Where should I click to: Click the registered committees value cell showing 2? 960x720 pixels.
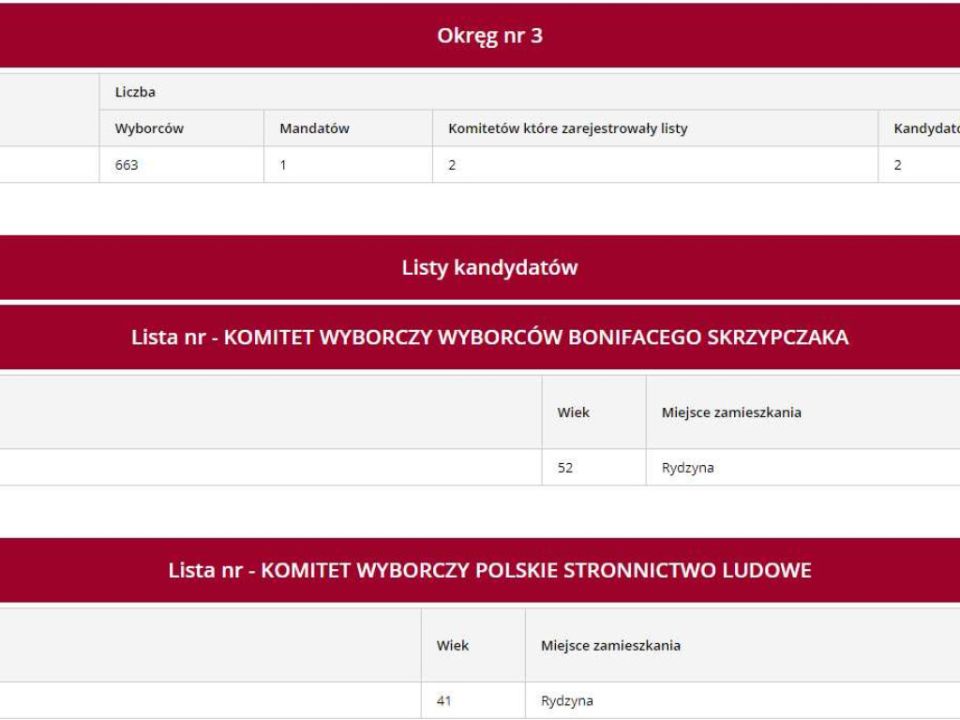click(452, 165)
